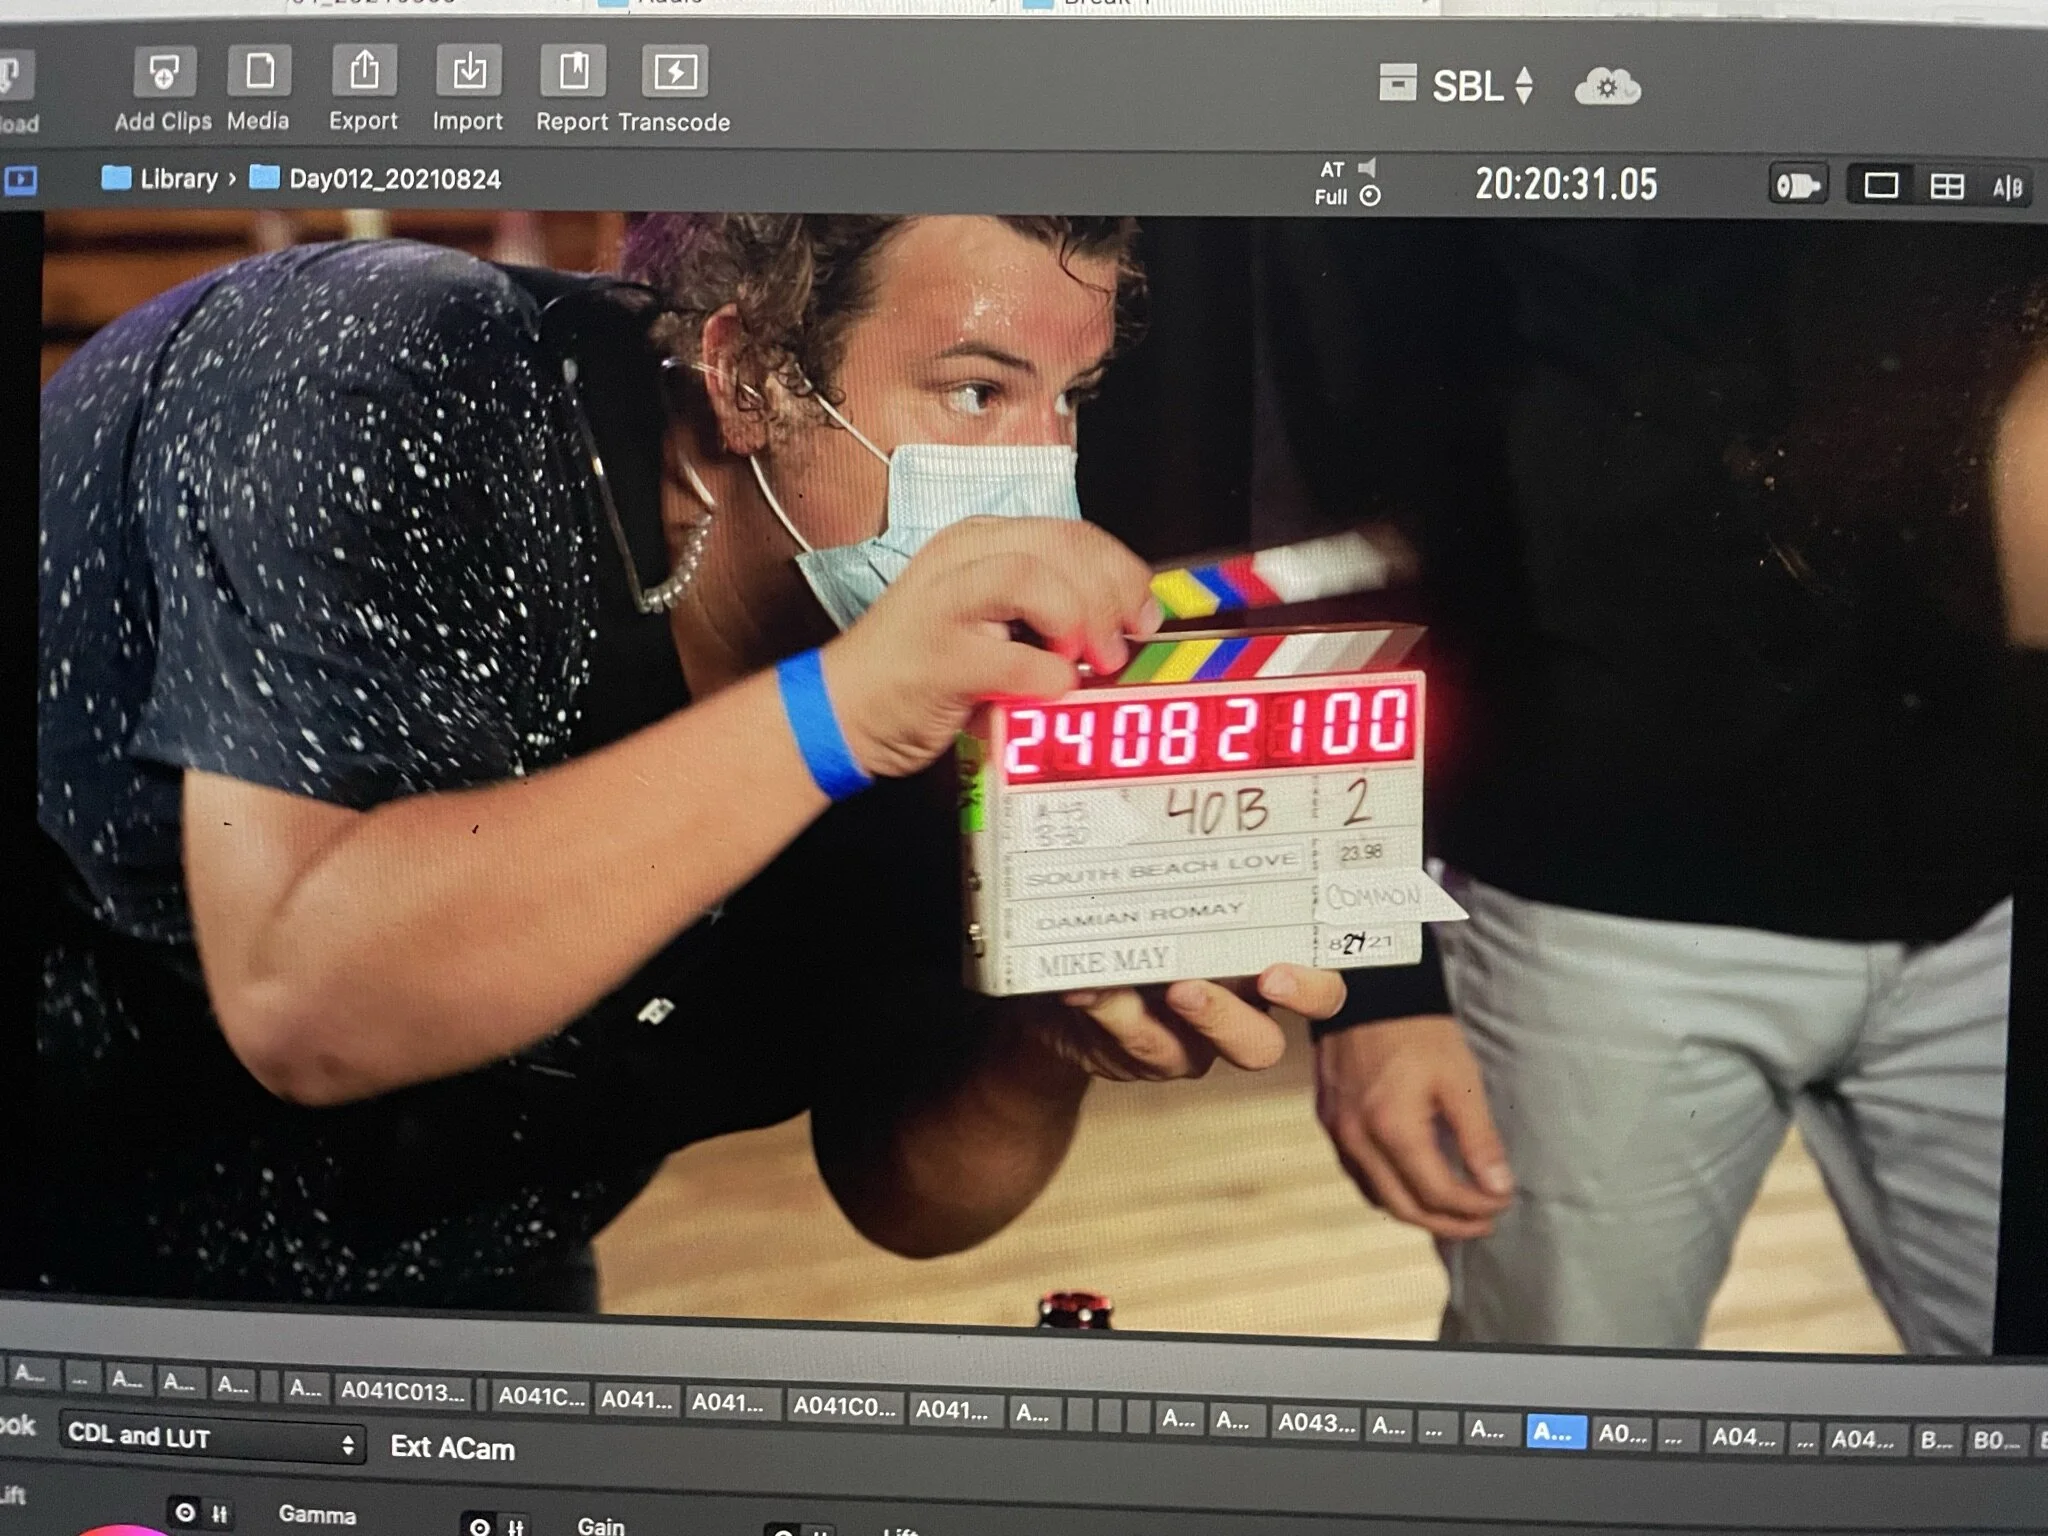The height and width of the screenshot is (1536, 2048).
Task: Go to Library in breadcrumb
Action: [178, 179]
